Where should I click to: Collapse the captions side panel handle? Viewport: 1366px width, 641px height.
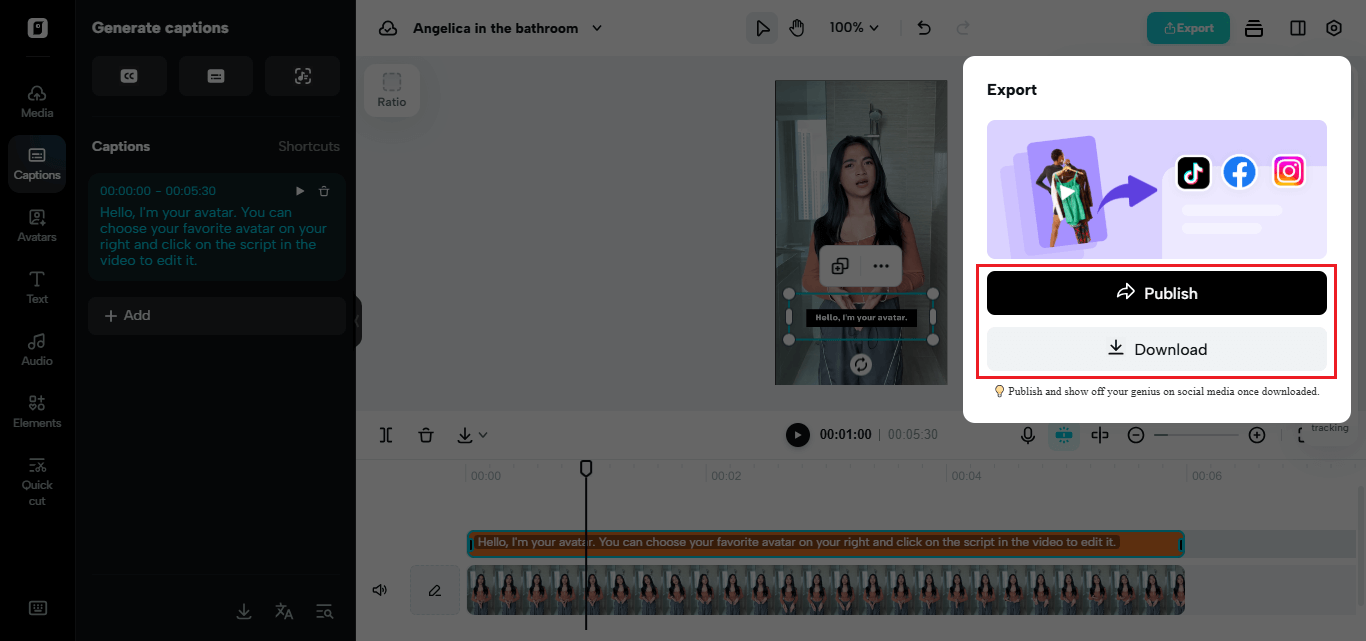coord(358,322)
